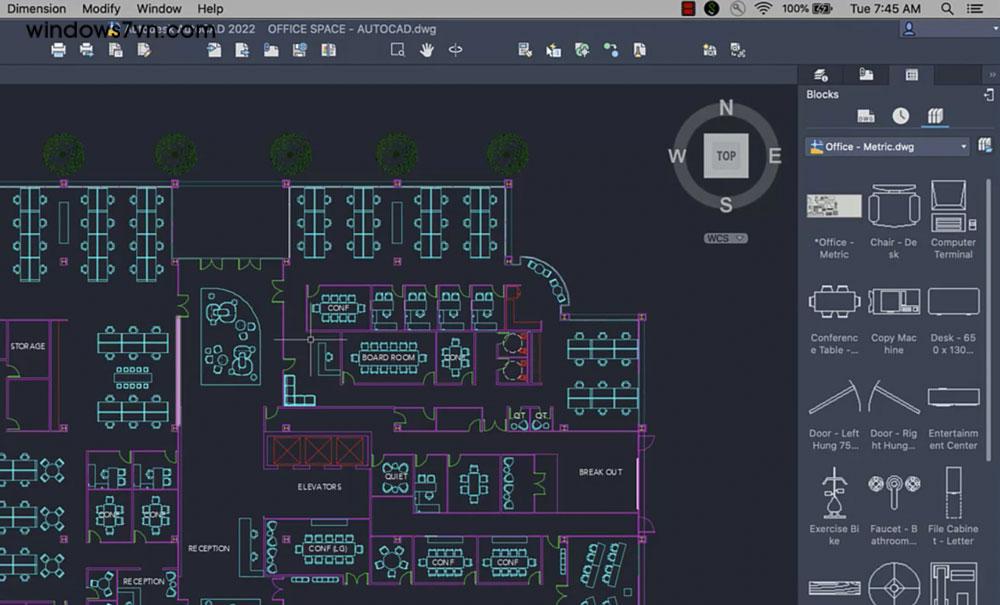Show Current Drawing blocks tab
This screenshot has width=1000, height=605.
click(865, 115)
